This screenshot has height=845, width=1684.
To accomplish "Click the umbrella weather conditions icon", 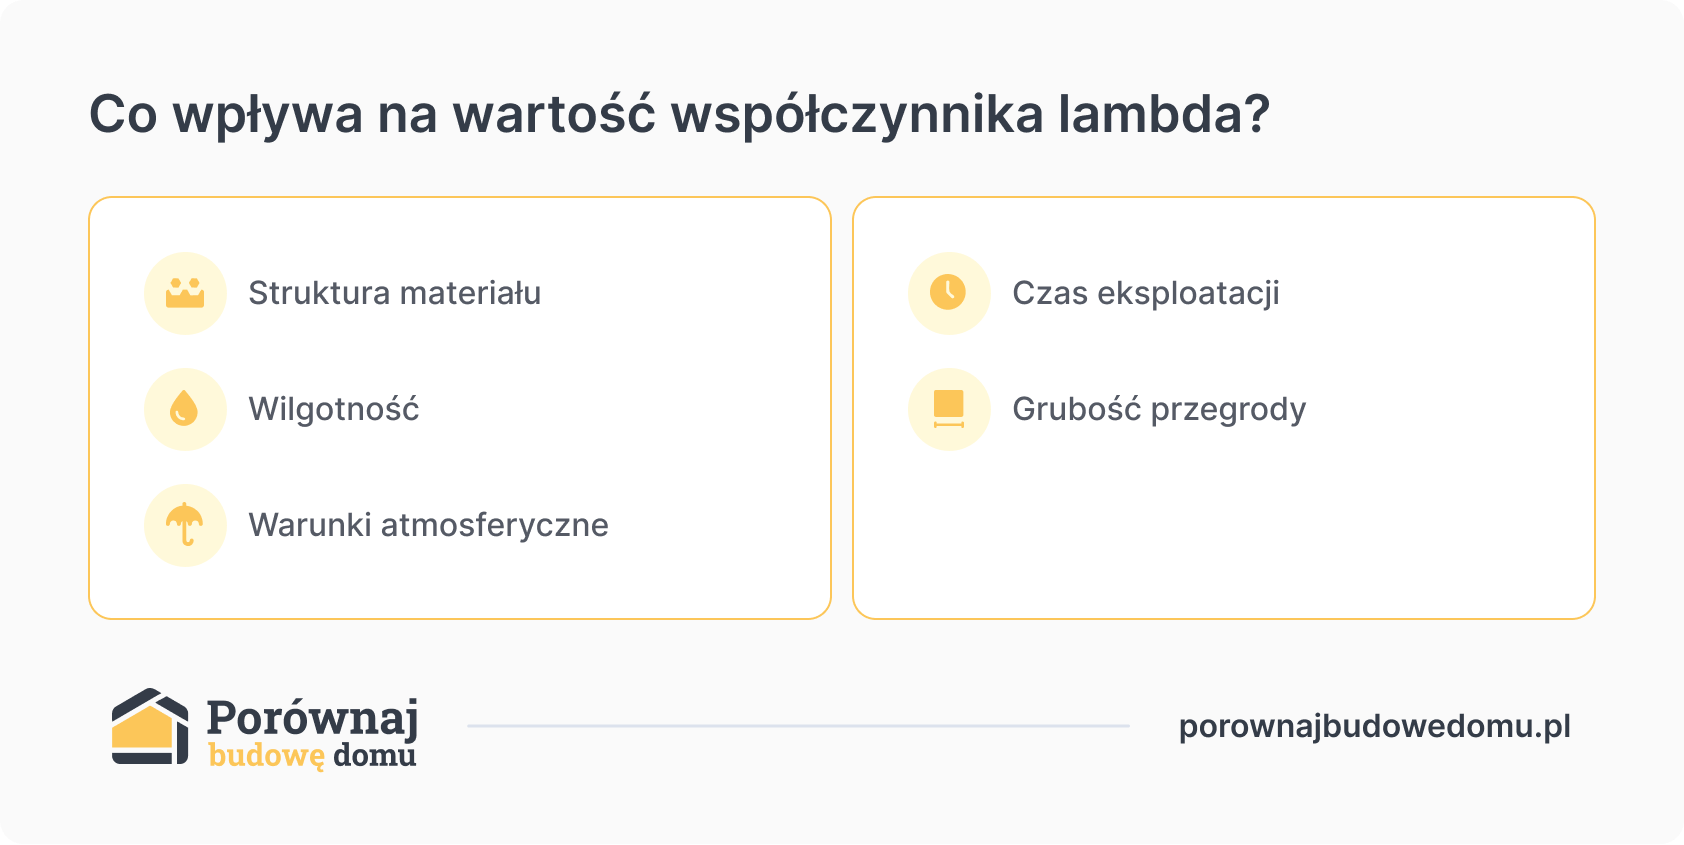I will tap(185, 525).
